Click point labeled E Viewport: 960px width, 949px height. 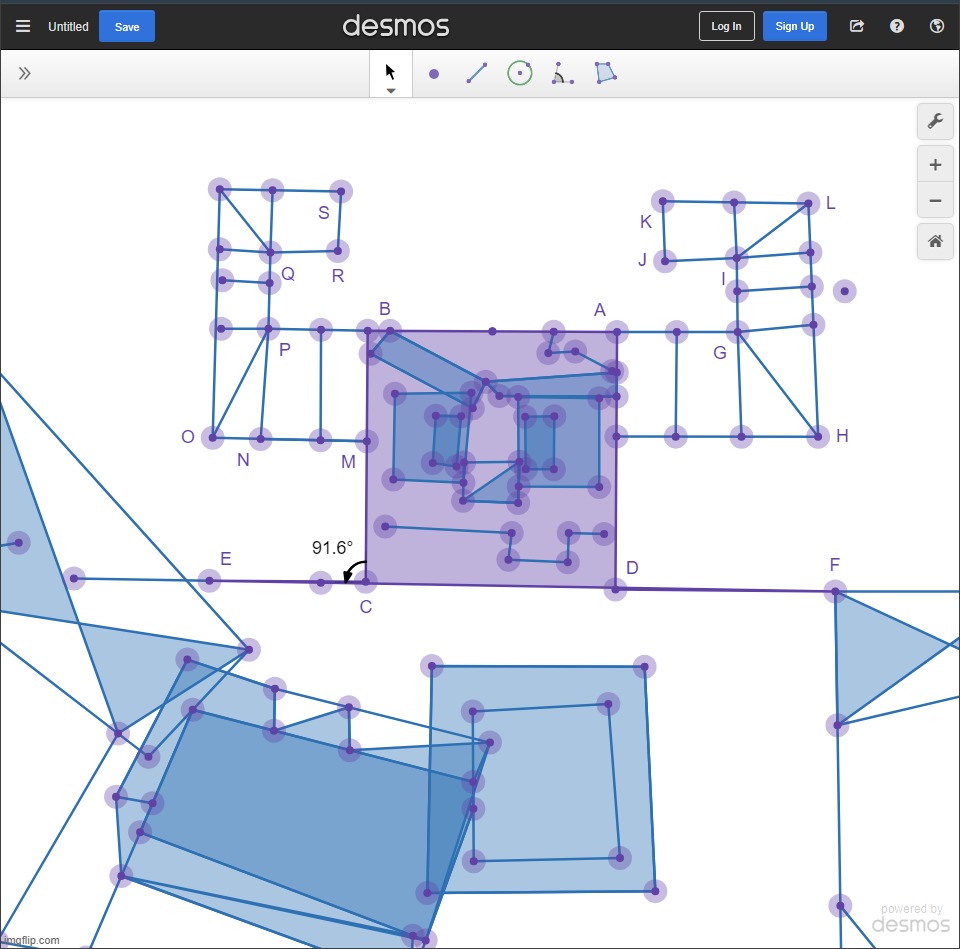click(209, 580)
